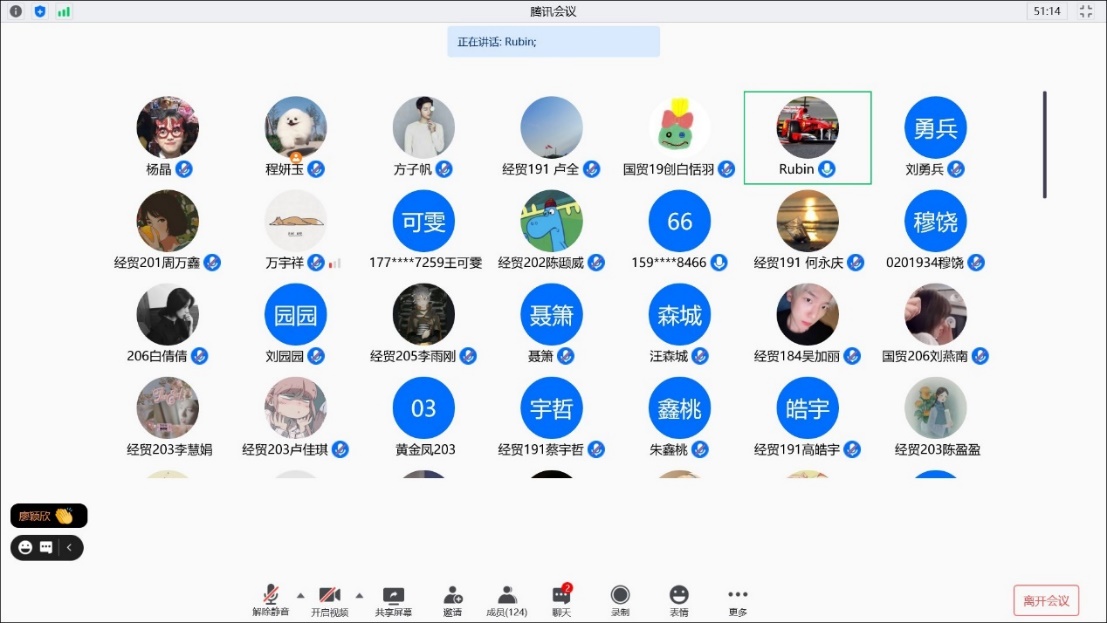
Task: Open the 聊天 chat panel
Action: (561, 599)
